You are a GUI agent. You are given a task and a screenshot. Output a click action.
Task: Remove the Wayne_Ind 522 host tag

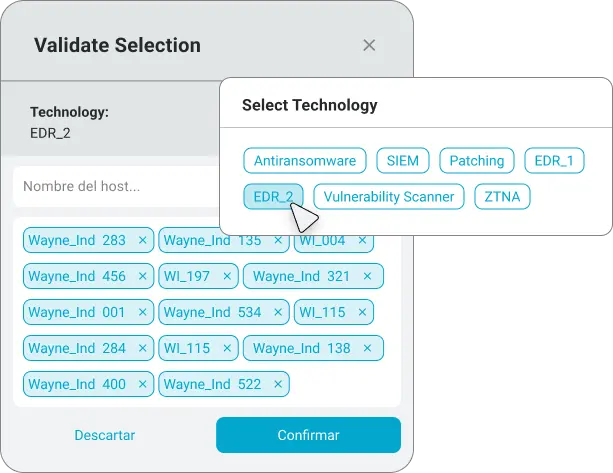coord(278,384)
